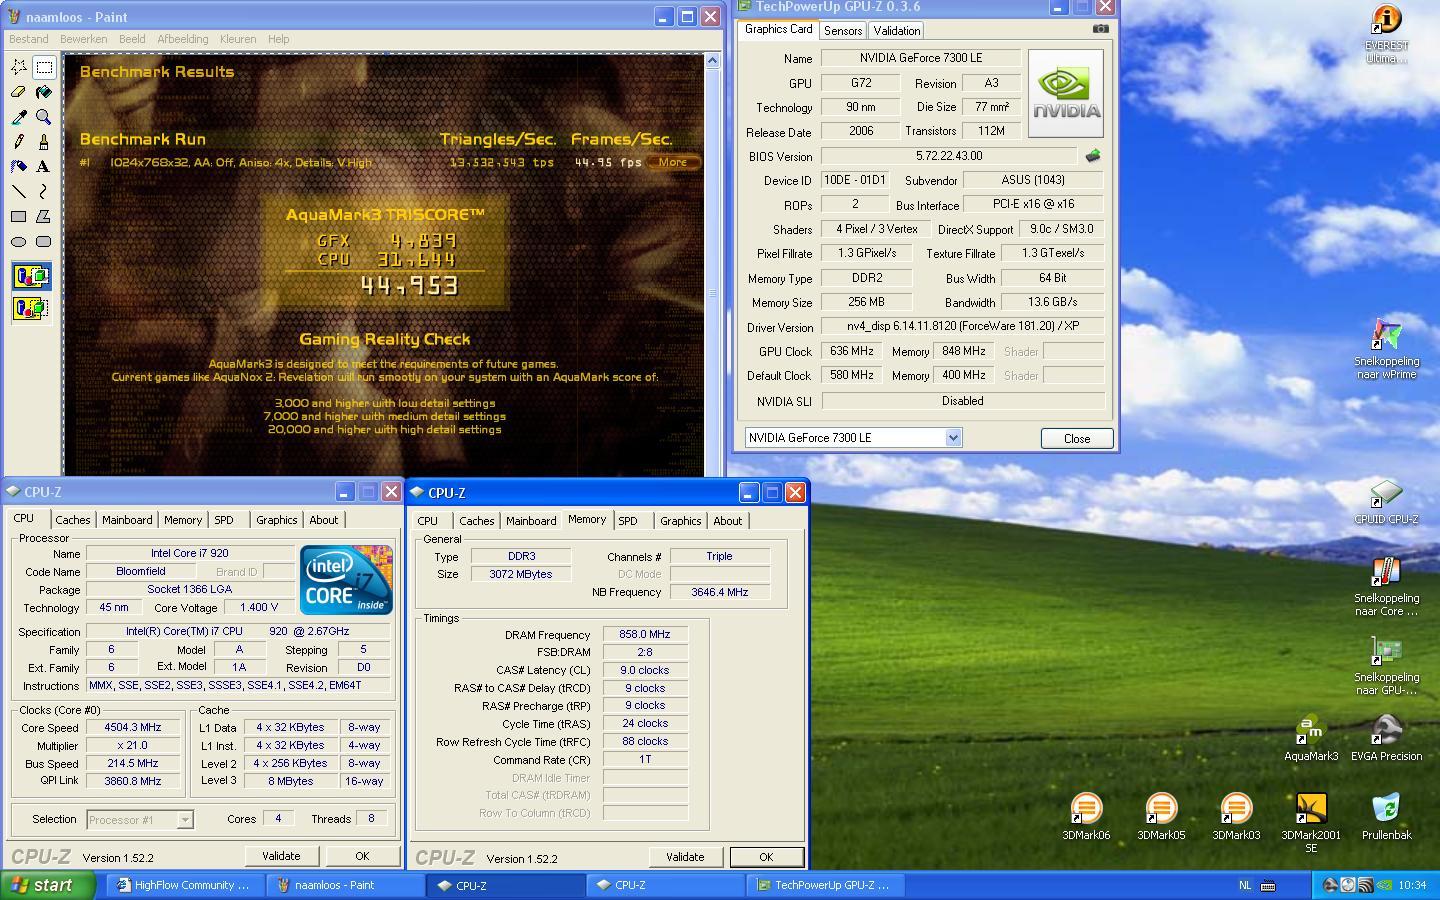Image resolution: width=1440 pixels, height=900 pixels.
Task: Select the Text tool in Paint
Action: click(44, 167)
